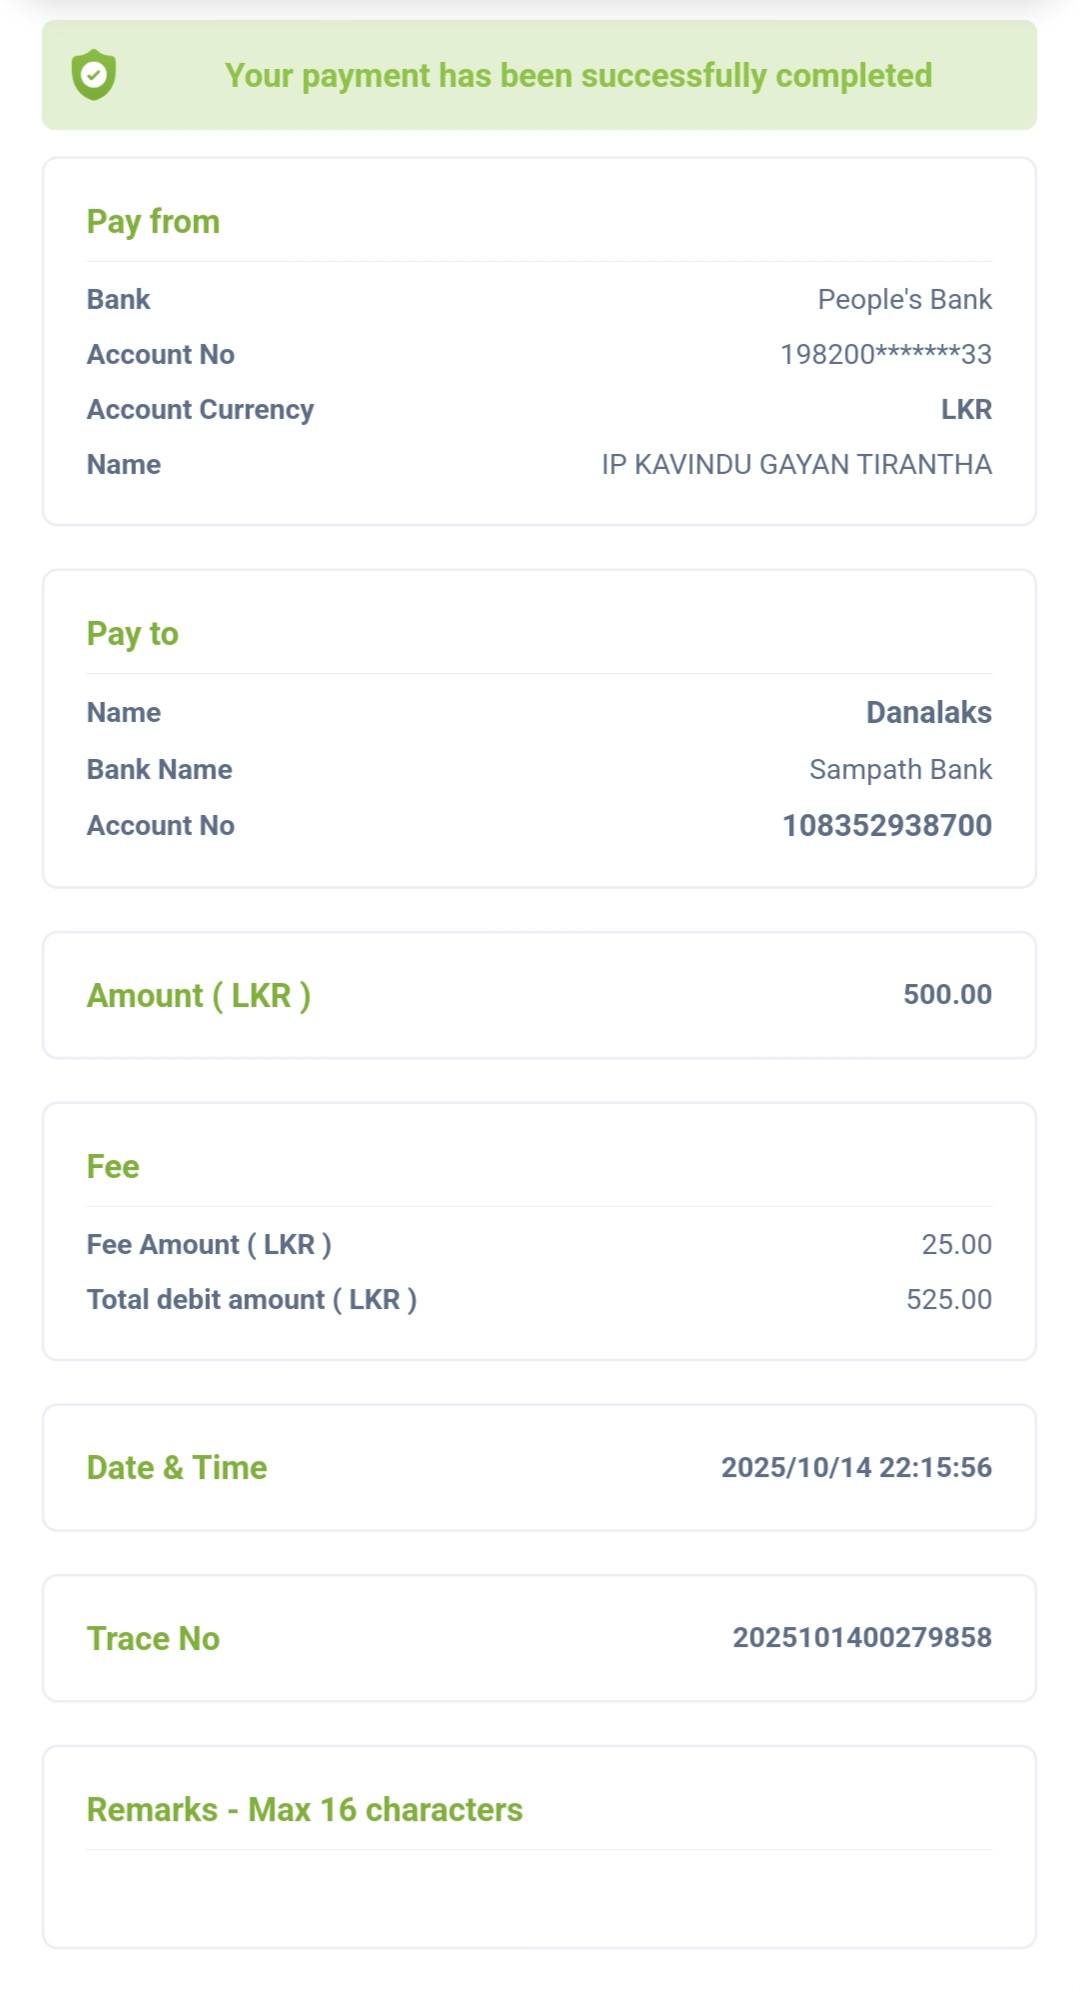The height and width of the screenshot is (1991, 1079).
Task: Tap the People's Bank value
Action: [x=904, y=300]
